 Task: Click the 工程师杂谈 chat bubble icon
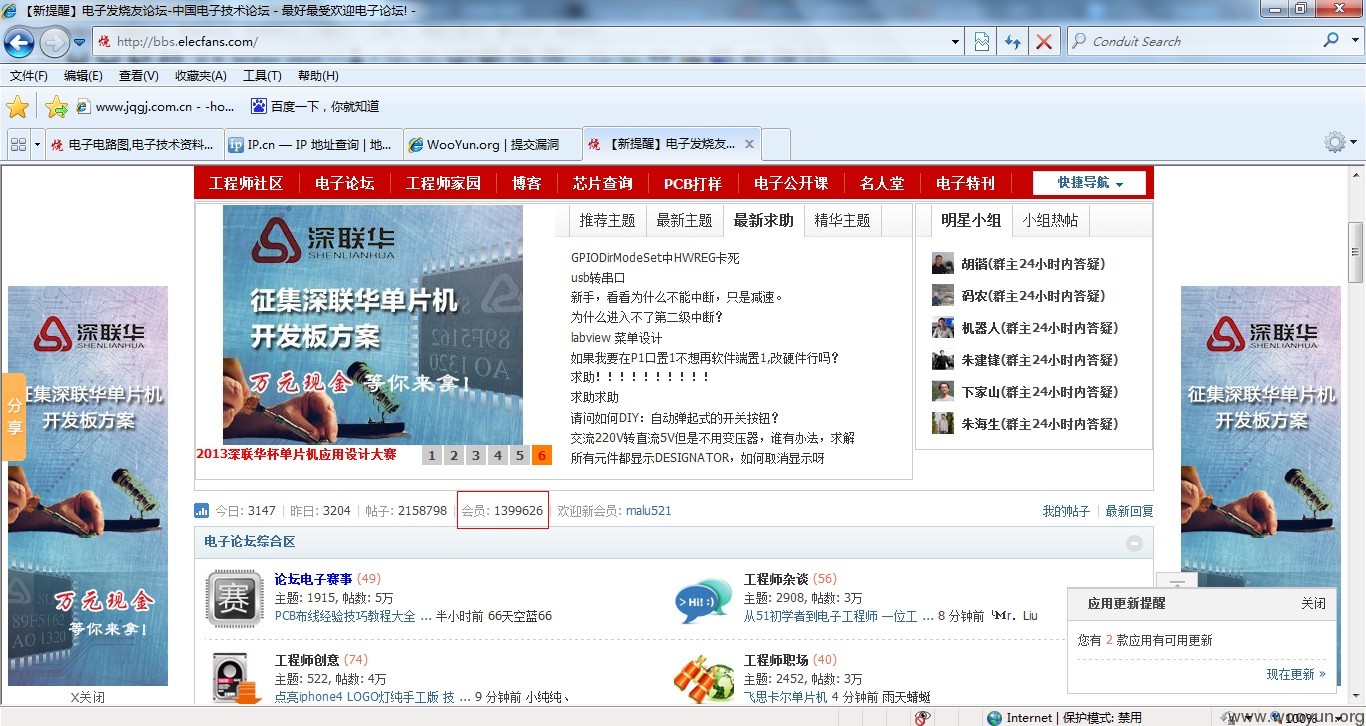point(703,598)
